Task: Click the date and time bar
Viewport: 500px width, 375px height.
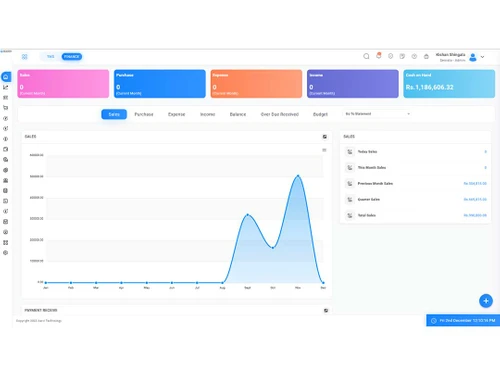Action: pos(463,321)
